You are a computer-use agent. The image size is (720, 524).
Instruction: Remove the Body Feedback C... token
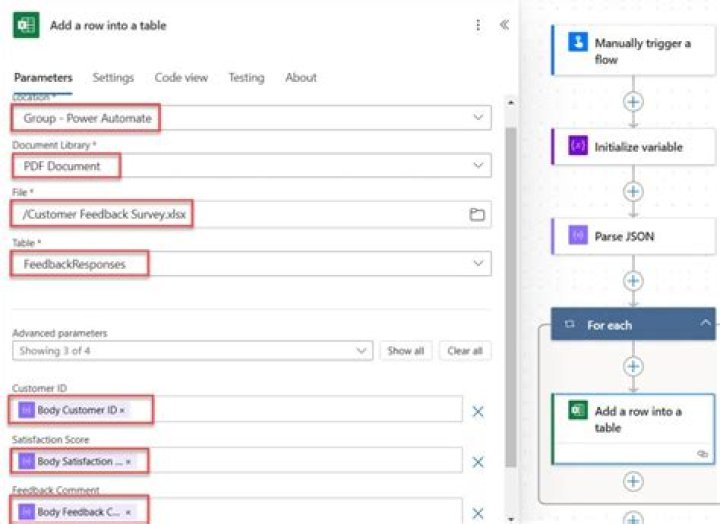click(x=128, y=512)
